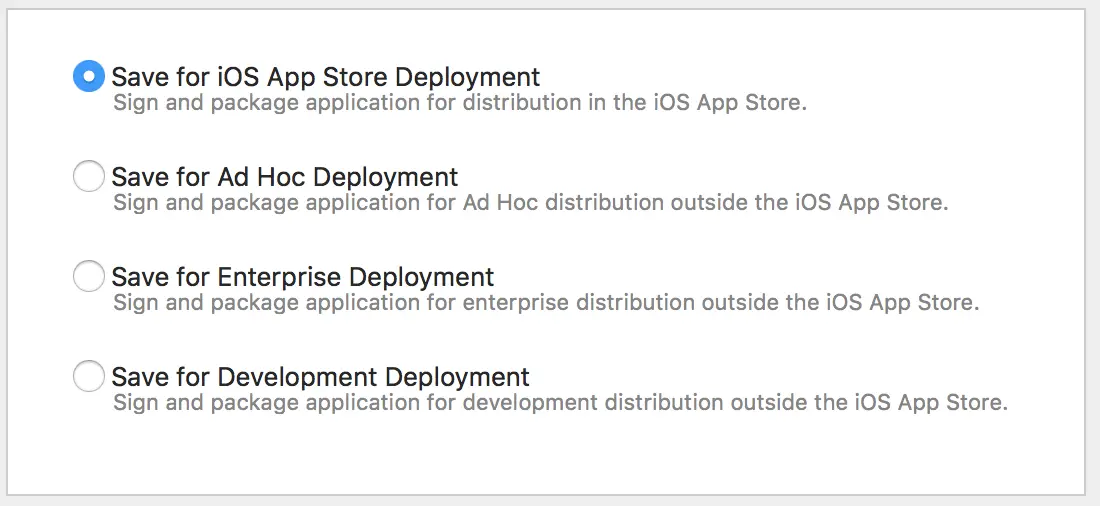This screenshot has height=506, width=1100.
Task: Click description mentioning enterprise distribution outside
Action: coord(546,303)
